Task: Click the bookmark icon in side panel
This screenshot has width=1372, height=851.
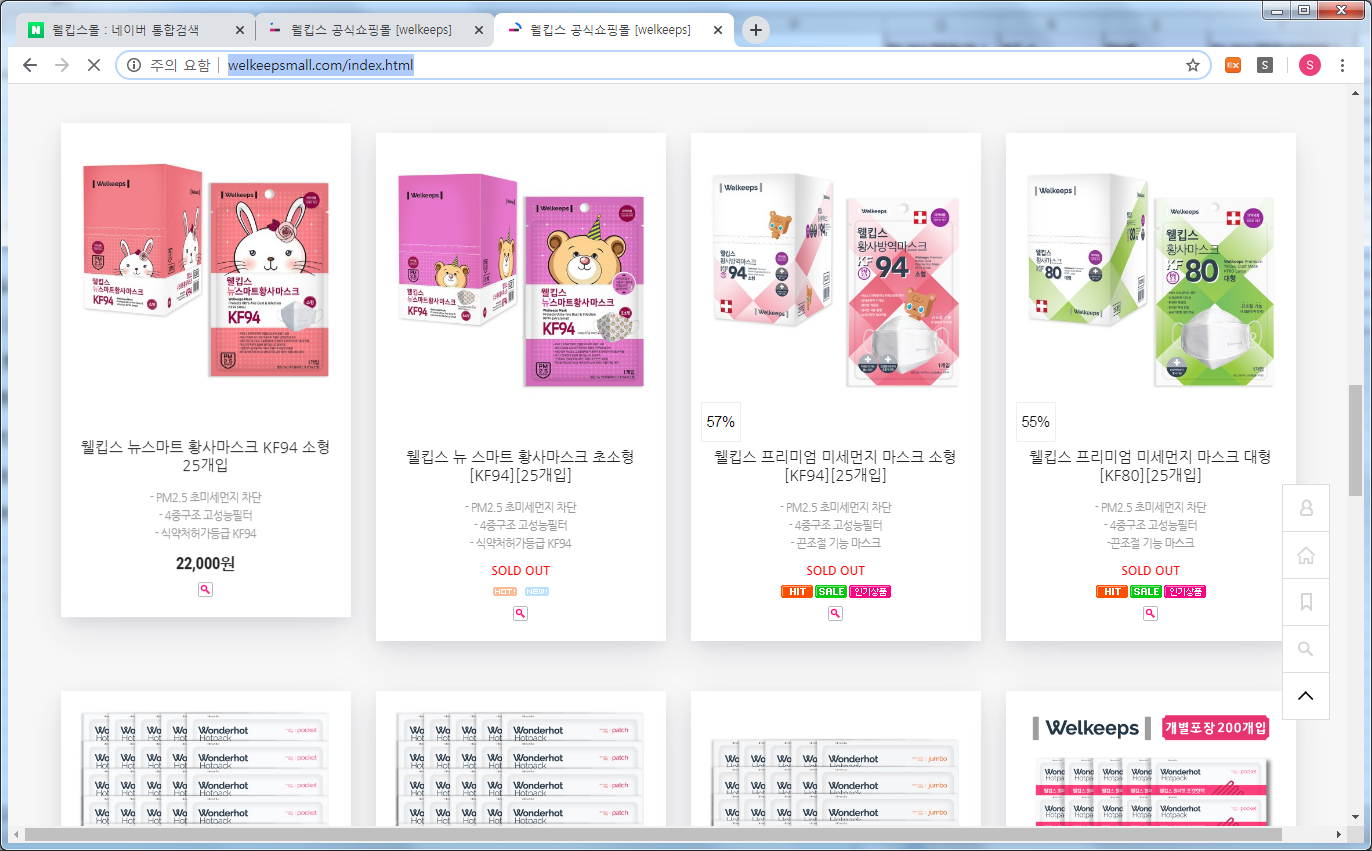Action: pyautogui.click(x=1305, y=602)
